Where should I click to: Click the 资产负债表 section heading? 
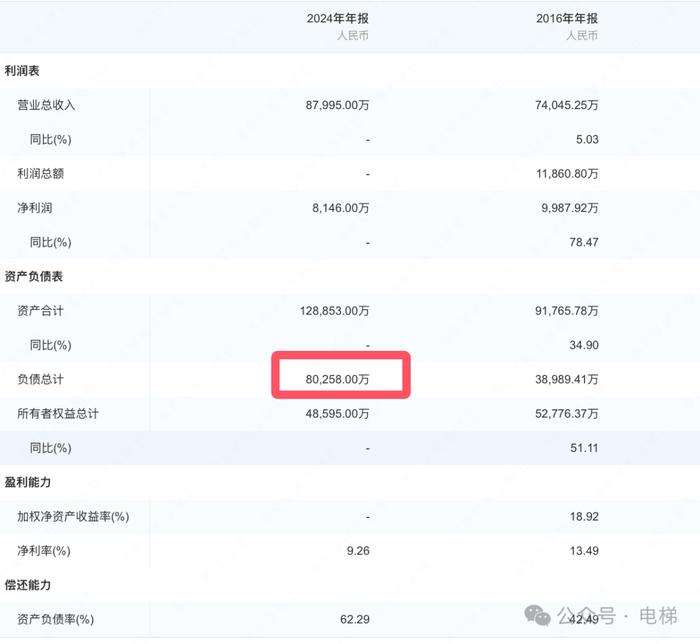33,276
